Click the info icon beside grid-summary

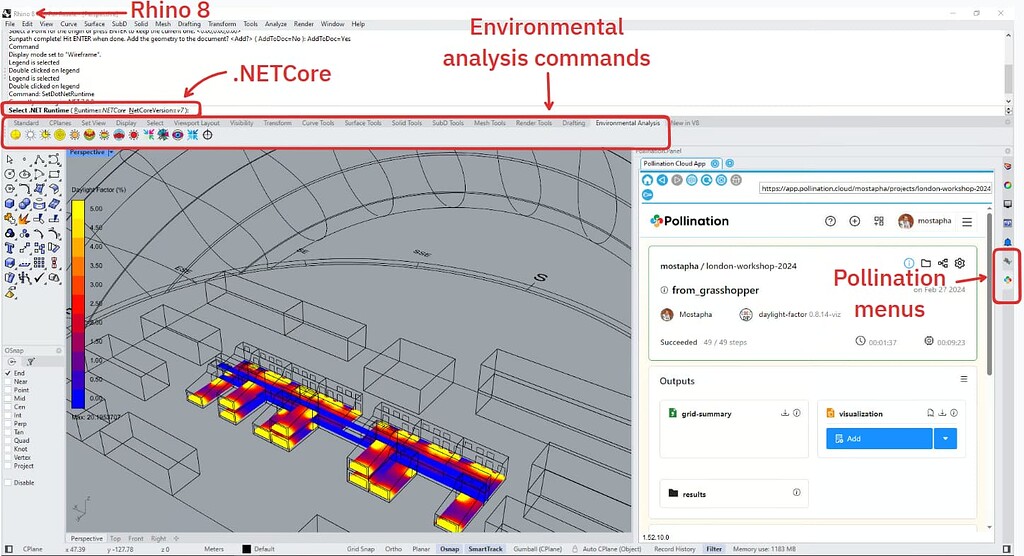(797, 413)
